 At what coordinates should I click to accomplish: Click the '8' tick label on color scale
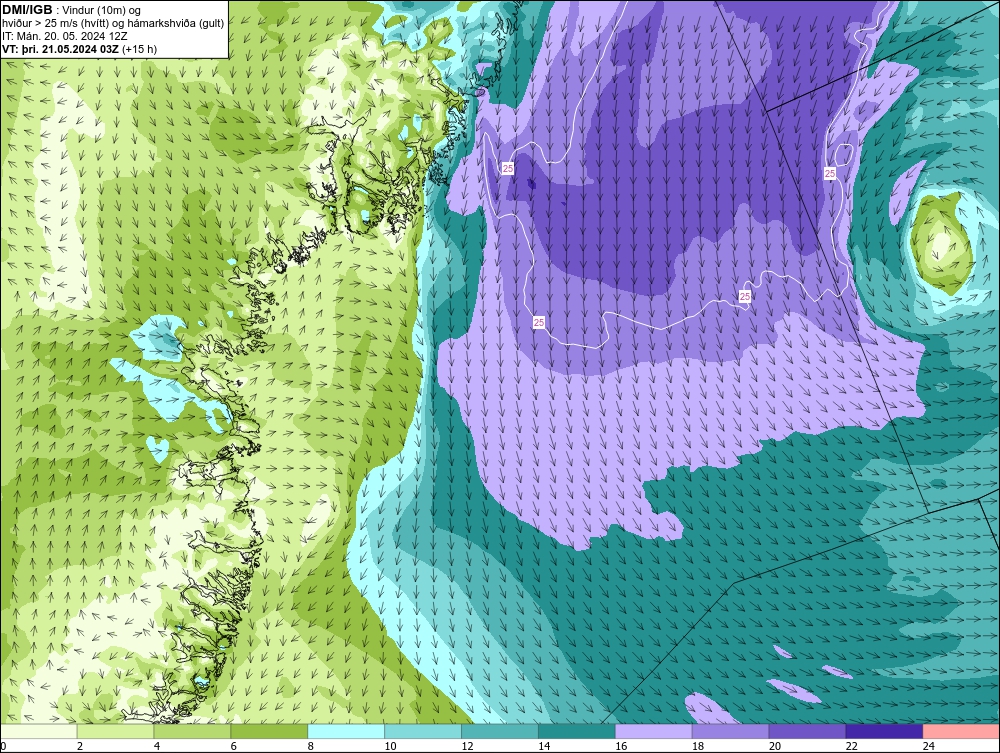[311, 746]
